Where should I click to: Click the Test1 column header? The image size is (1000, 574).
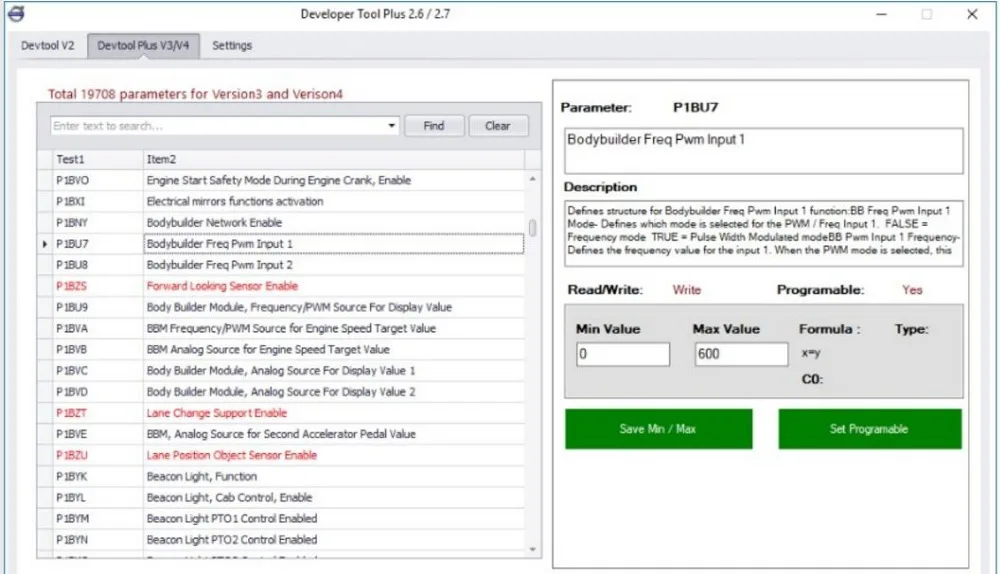click(x=98, y=159)
